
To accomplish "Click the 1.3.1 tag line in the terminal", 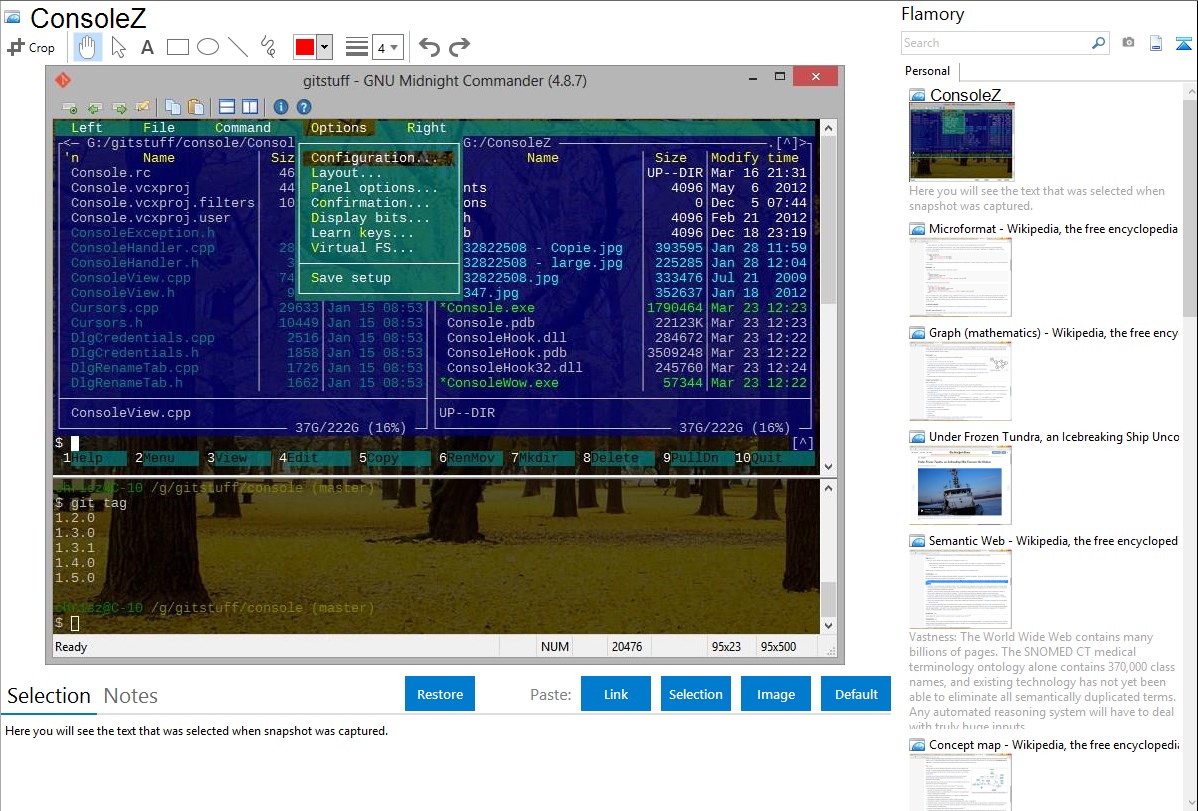I will [75, 548].
